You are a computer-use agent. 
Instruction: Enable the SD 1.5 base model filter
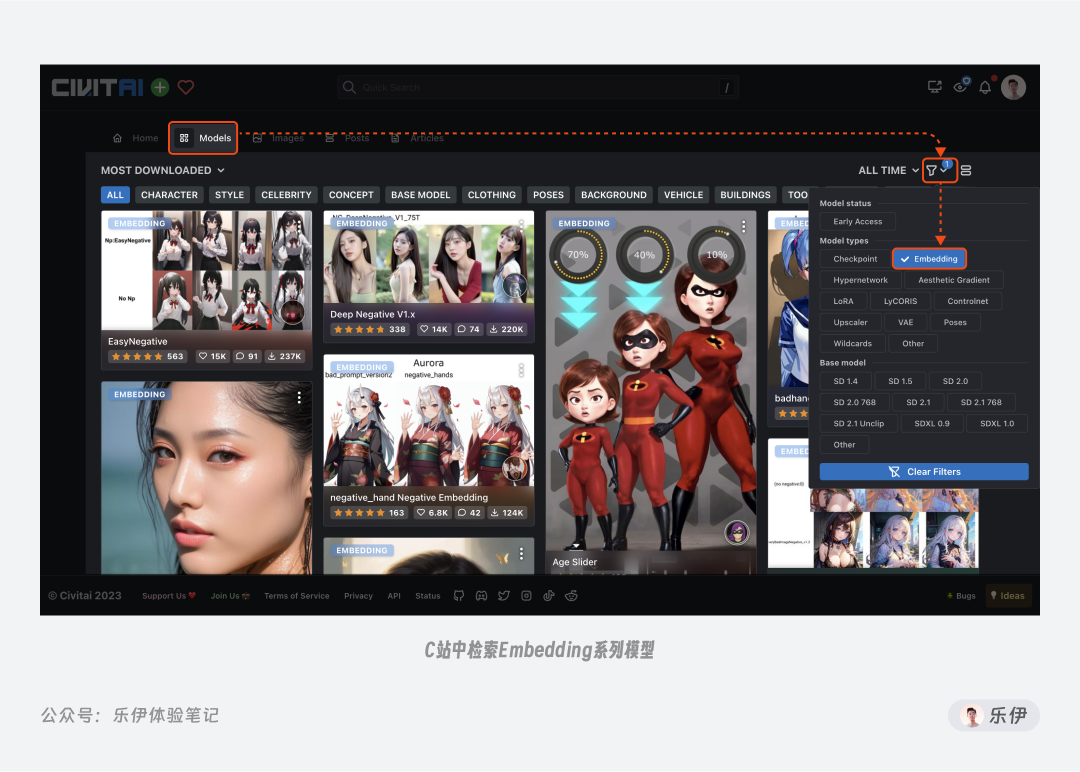(900, 382)
